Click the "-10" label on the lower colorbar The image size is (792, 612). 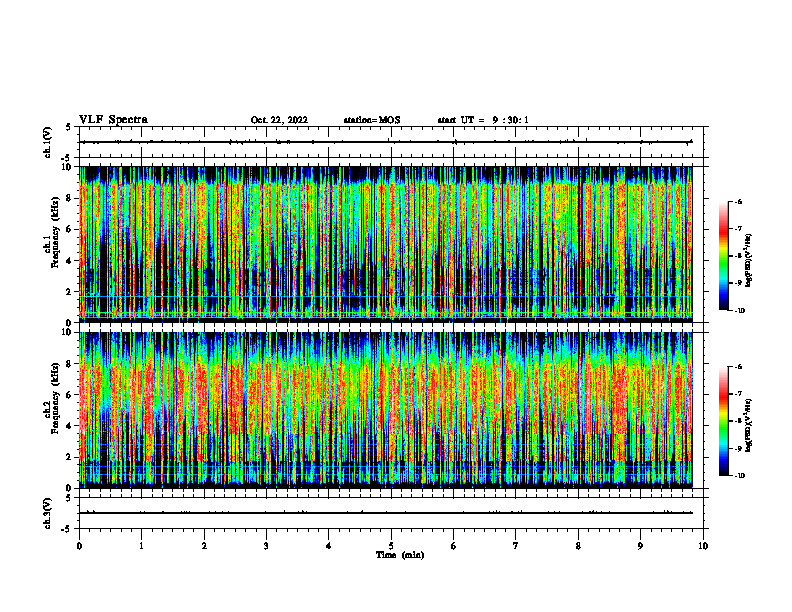tap(739, 476)
